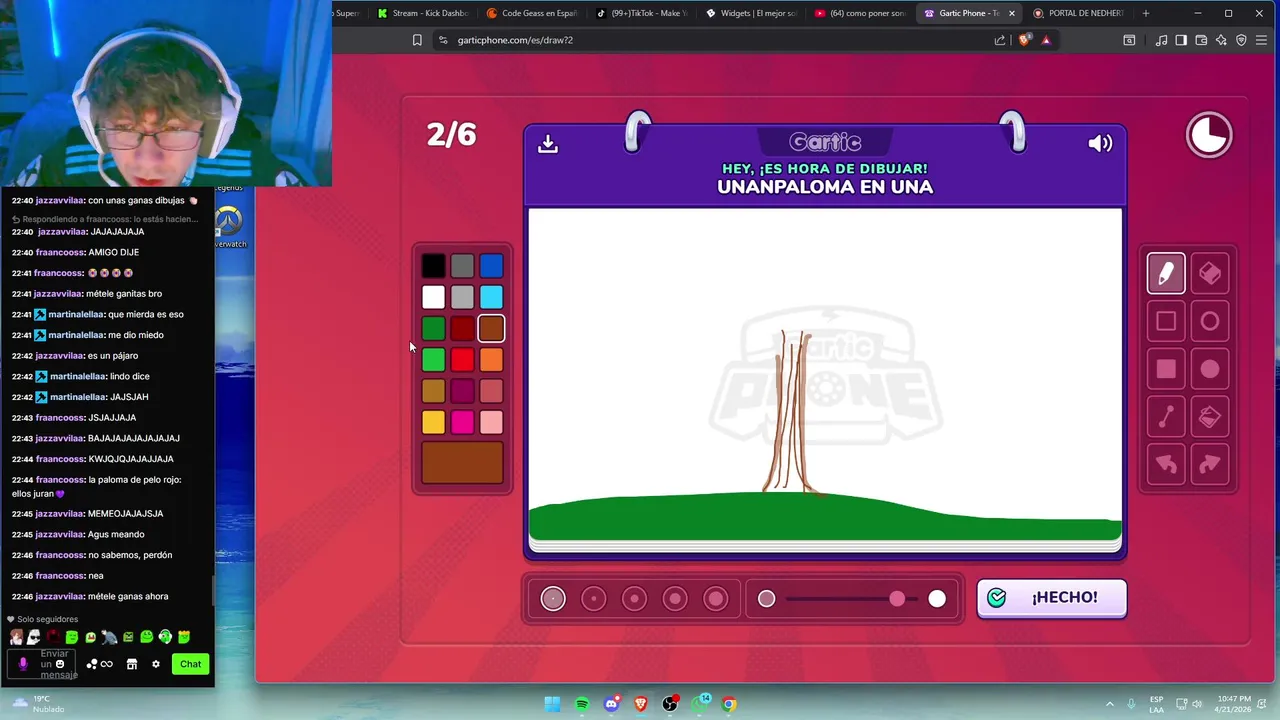Open the browser hamburger menu
Image resolution: width=1280 pixels, height=720 pixels.
[1262, 40]
